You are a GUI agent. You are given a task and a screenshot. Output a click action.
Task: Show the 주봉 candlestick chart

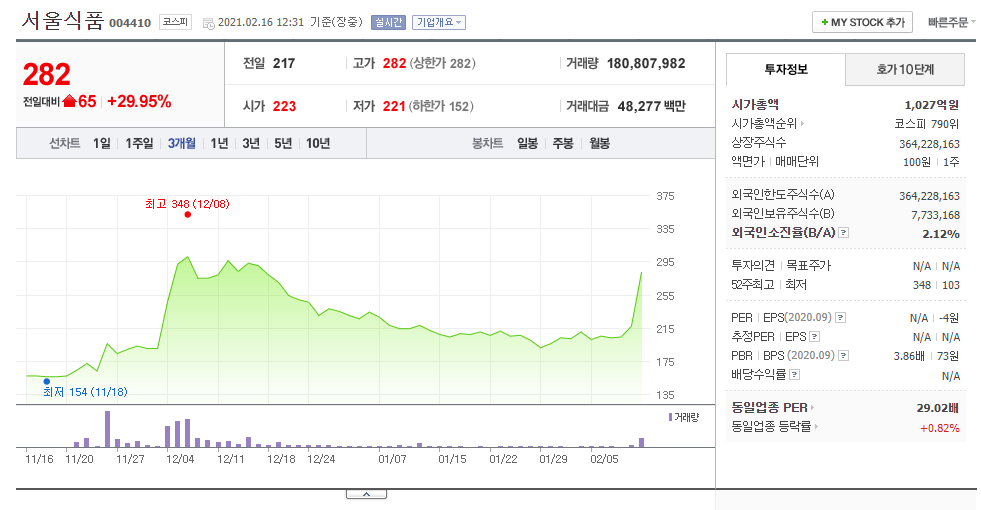(563, 143)
